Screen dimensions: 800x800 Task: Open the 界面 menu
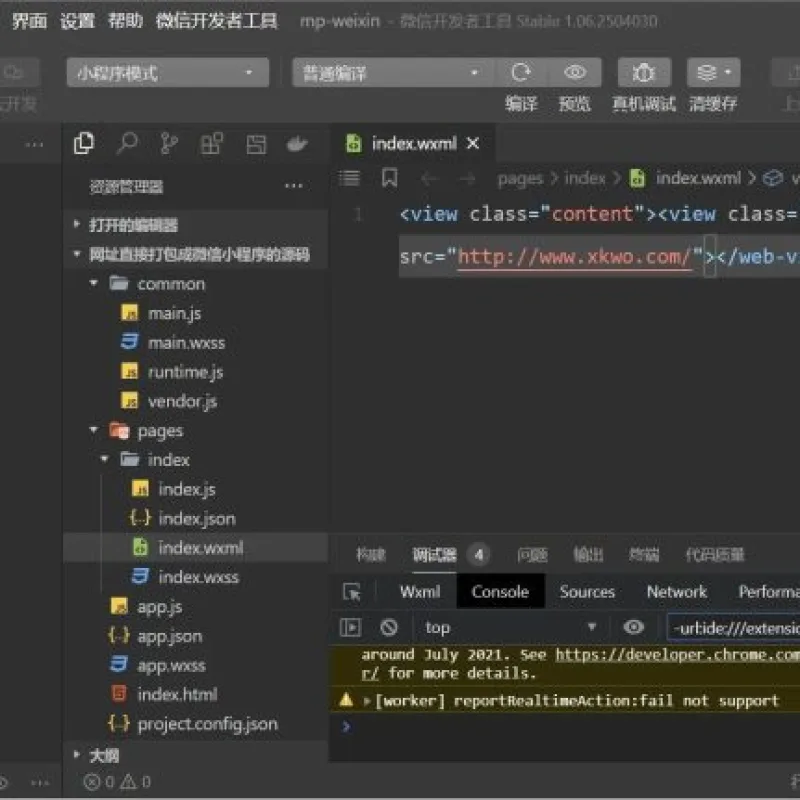coord(30,21)
